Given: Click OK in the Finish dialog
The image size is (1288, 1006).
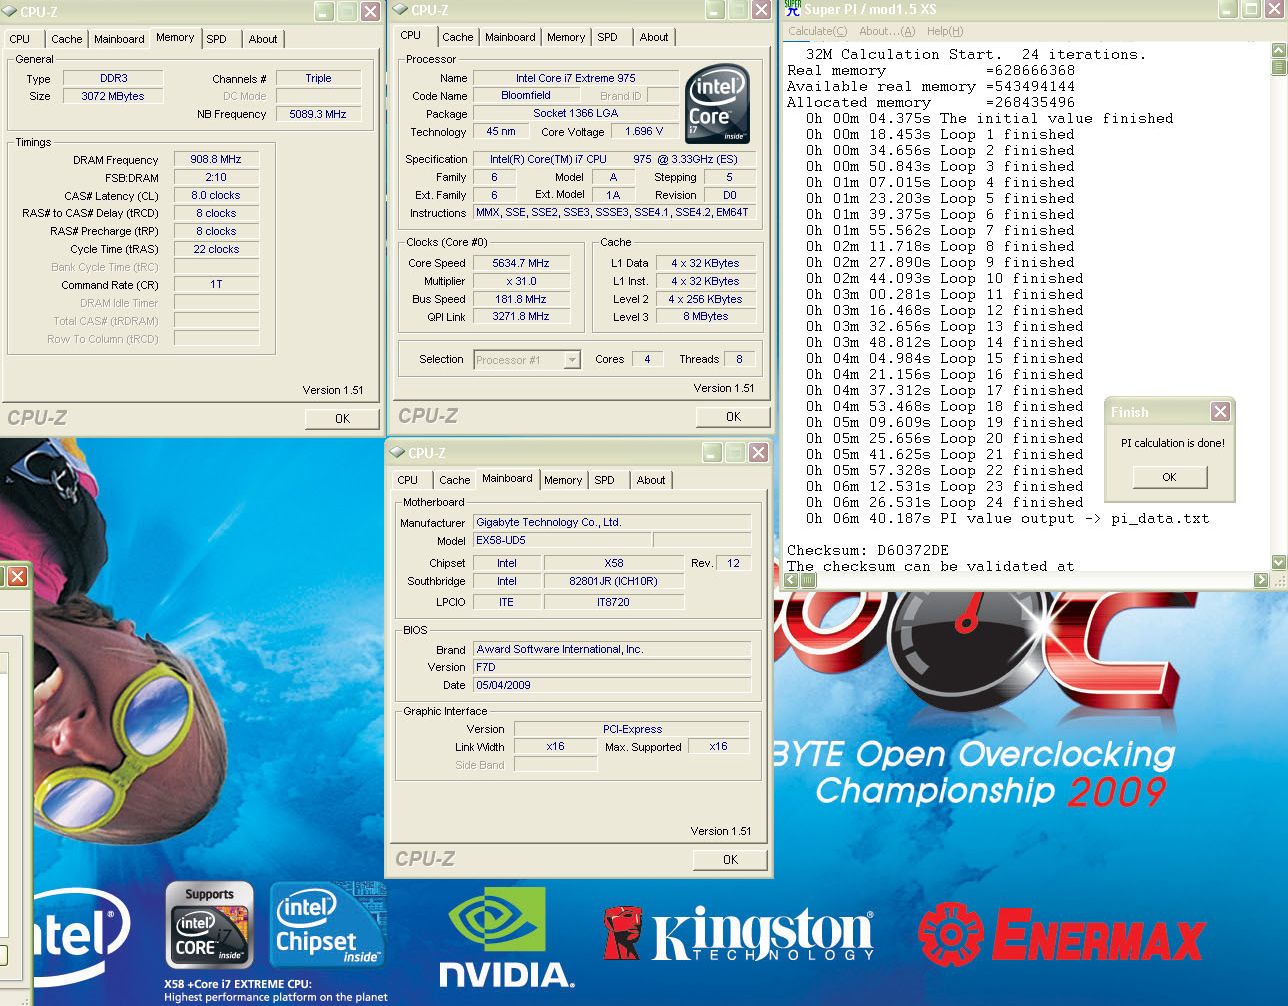Looking at the screenshot, I should coord(1169,477).
